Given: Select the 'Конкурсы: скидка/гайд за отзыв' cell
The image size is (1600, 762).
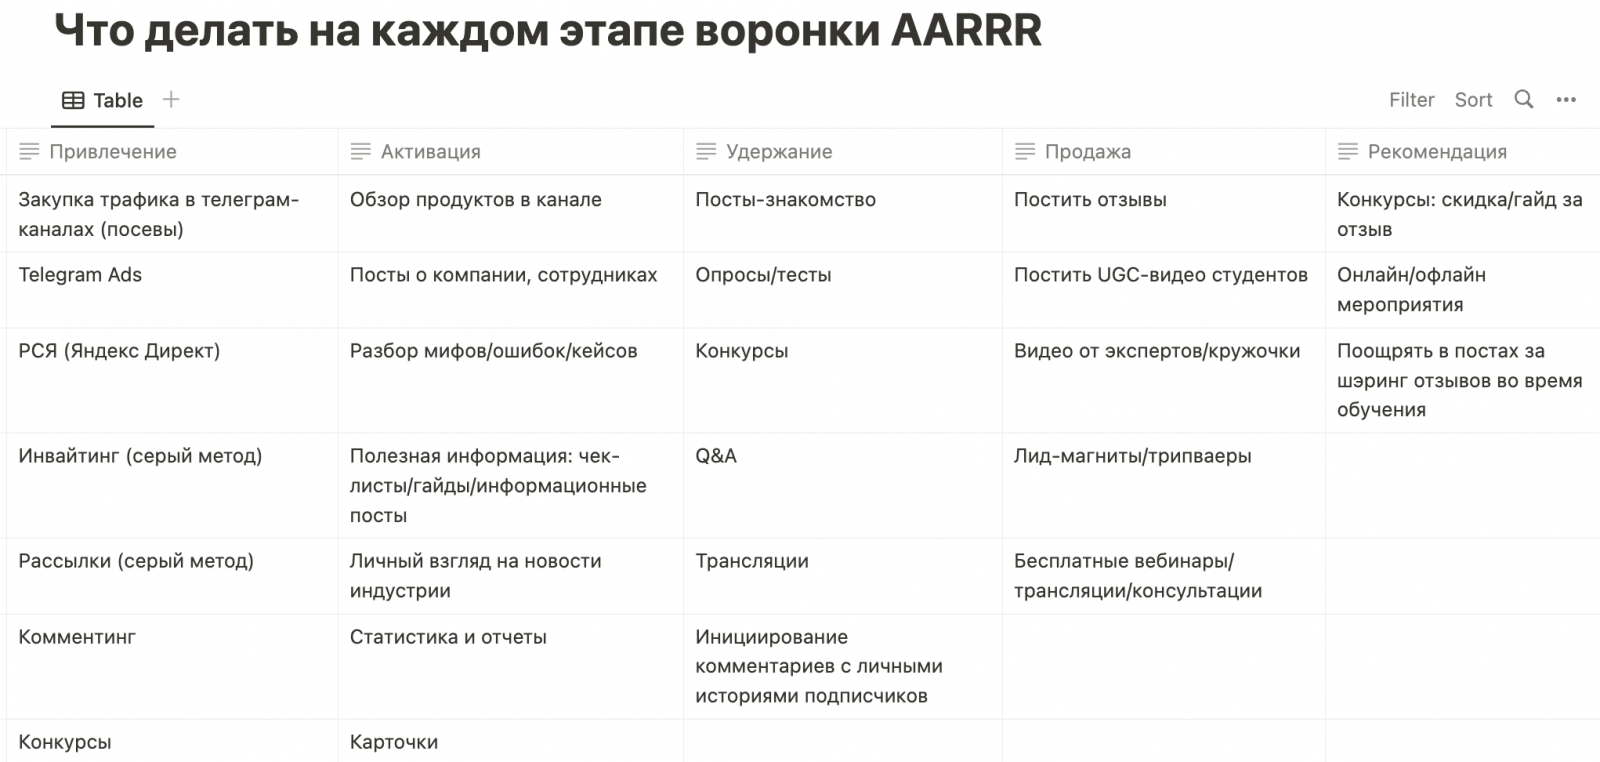Looking at the screenshot, I should [1462, 214].
